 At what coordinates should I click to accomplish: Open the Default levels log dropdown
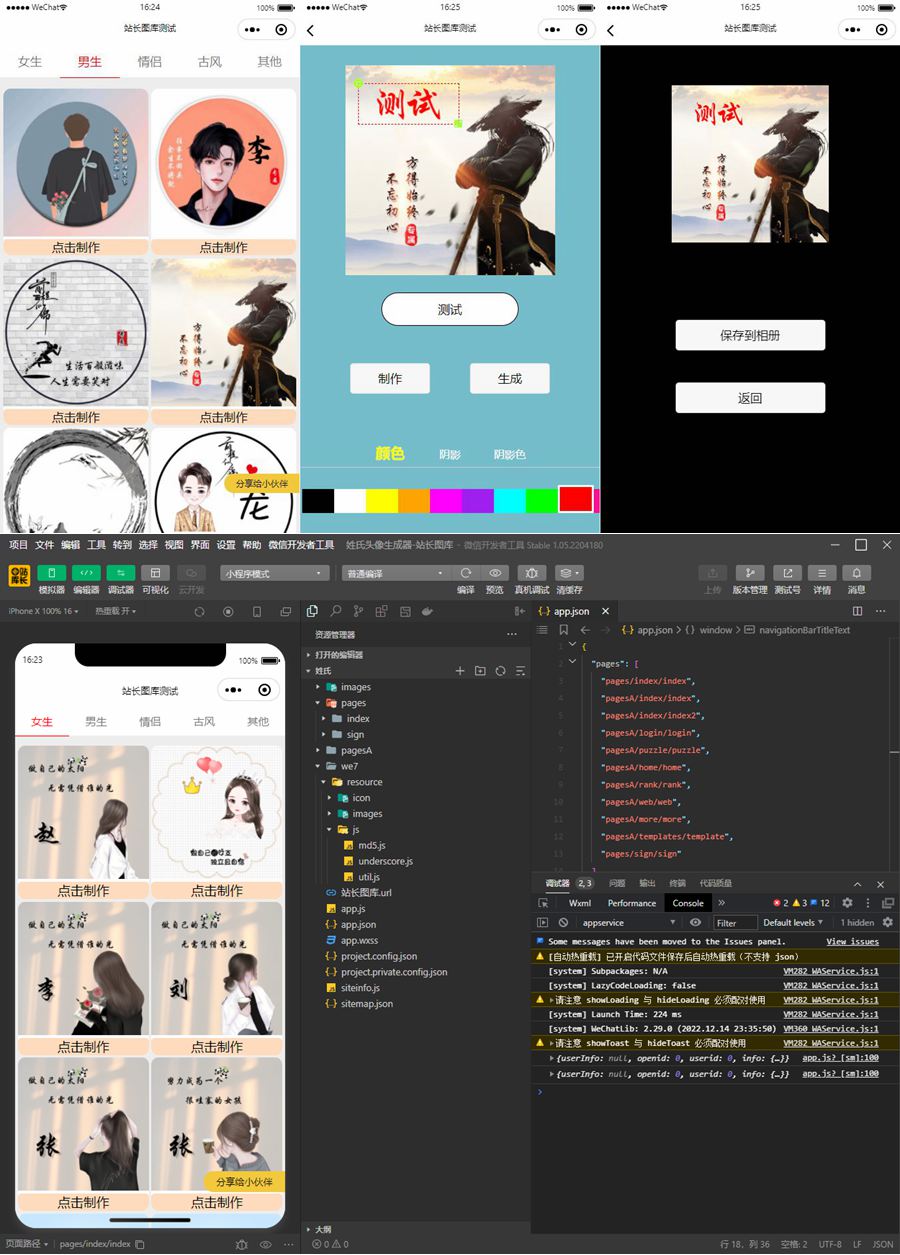[793, 923]
